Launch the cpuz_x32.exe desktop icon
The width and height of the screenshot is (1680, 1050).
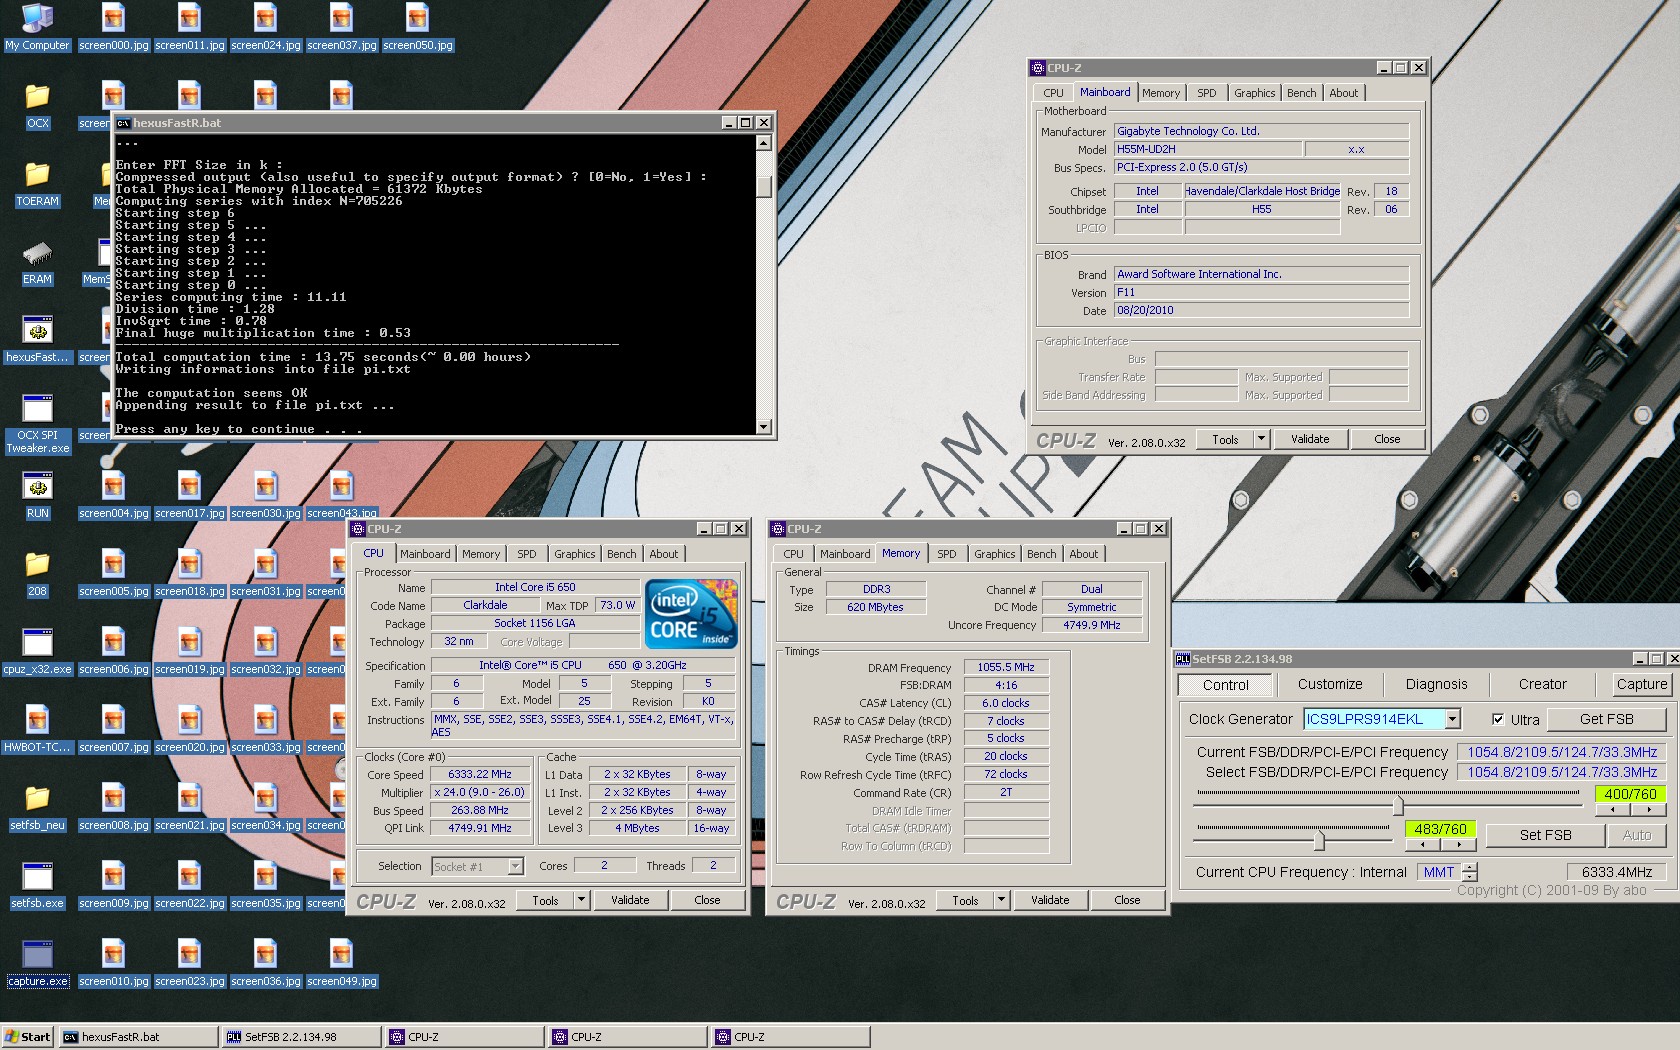pos(37,652)
